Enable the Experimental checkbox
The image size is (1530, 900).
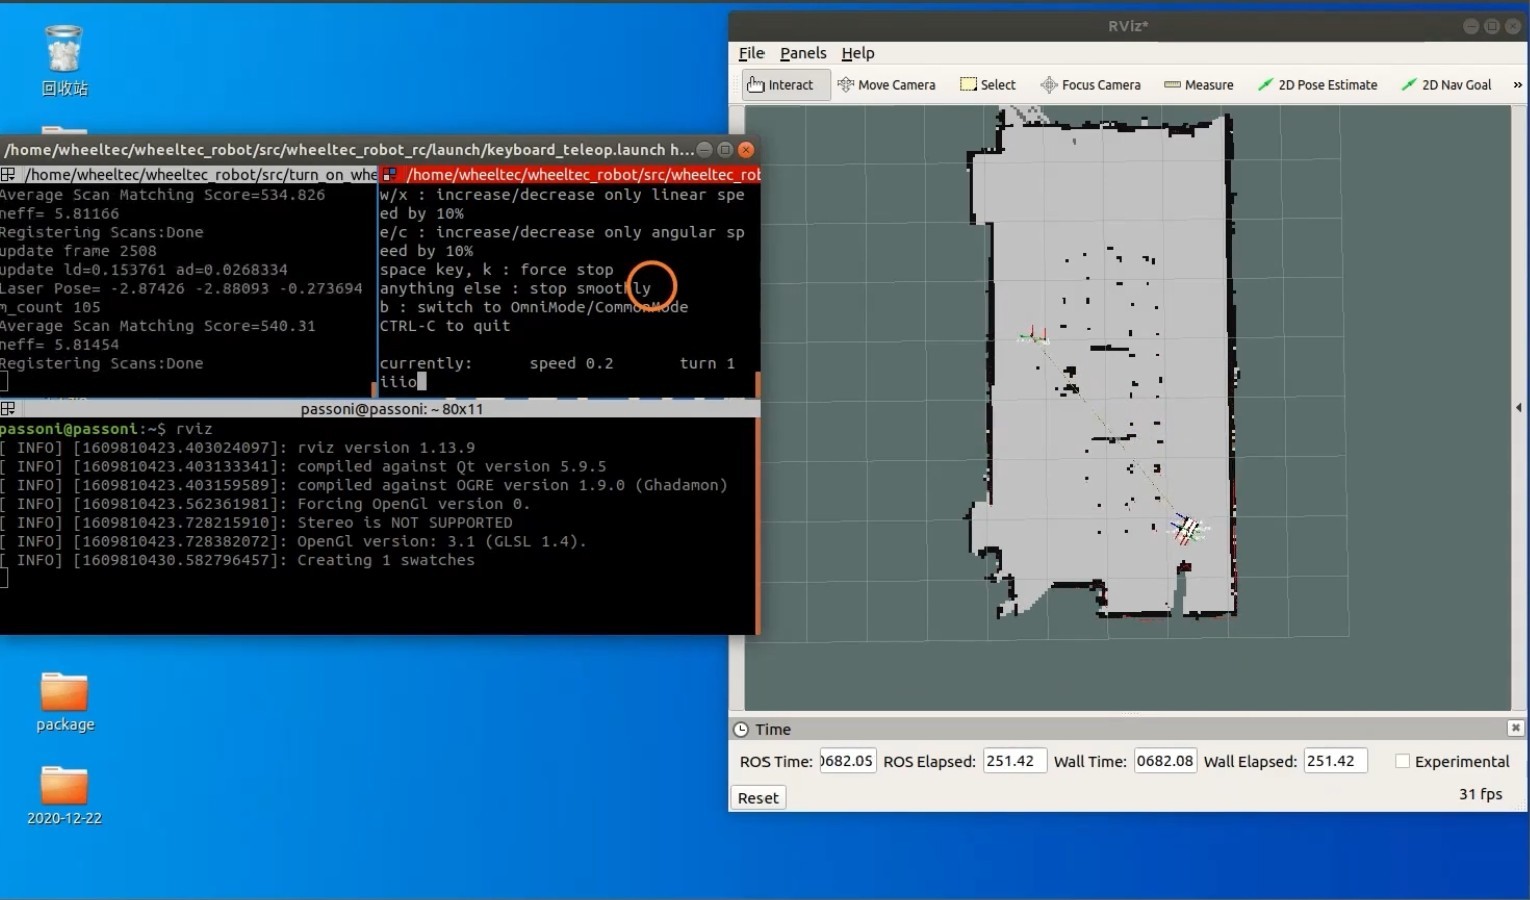pyautogui.click(x=1402, y=761)
